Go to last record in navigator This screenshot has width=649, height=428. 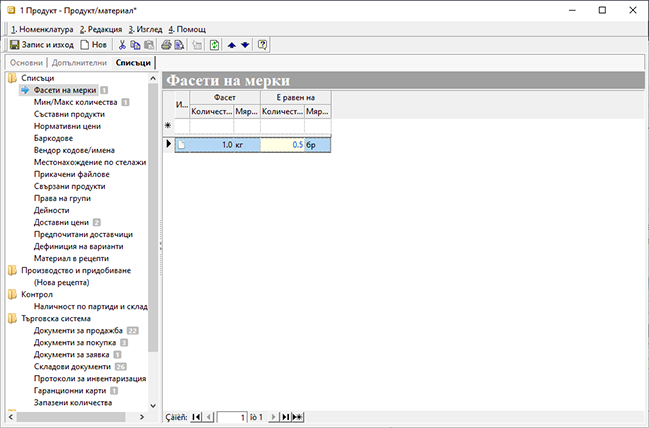[x=285, y=417]
